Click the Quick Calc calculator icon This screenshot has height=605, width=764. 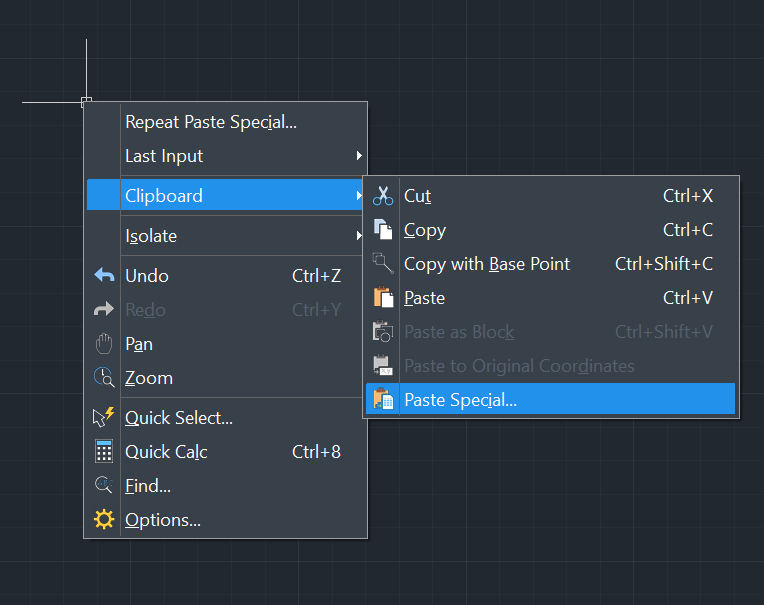(104, 451)
